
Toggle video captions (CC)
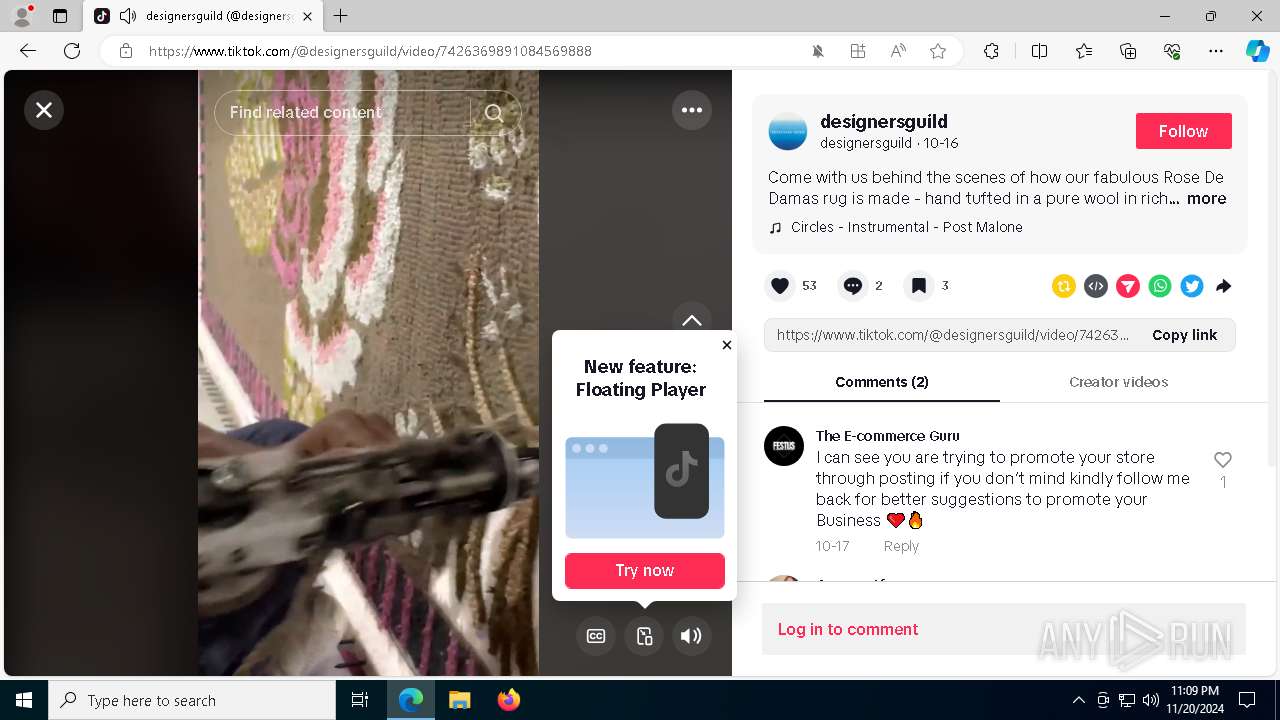point(596,636)
